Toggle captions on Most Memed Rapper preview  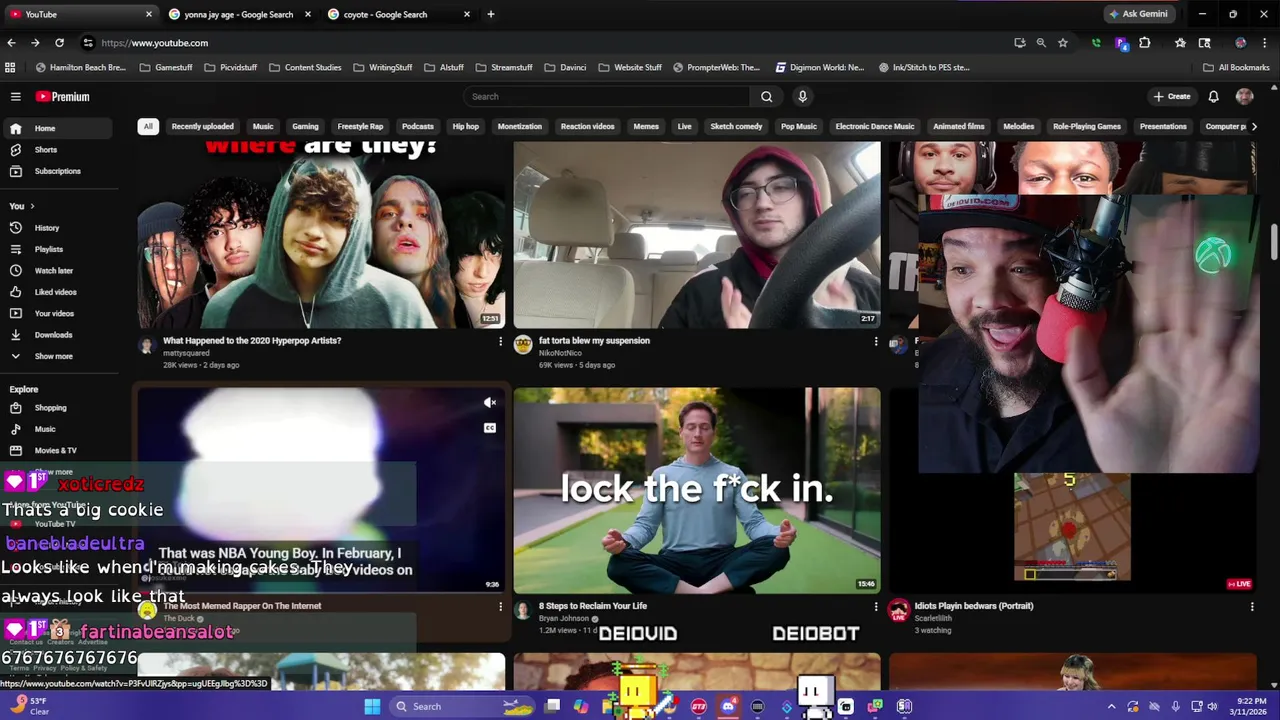click(x=490, y=428)
